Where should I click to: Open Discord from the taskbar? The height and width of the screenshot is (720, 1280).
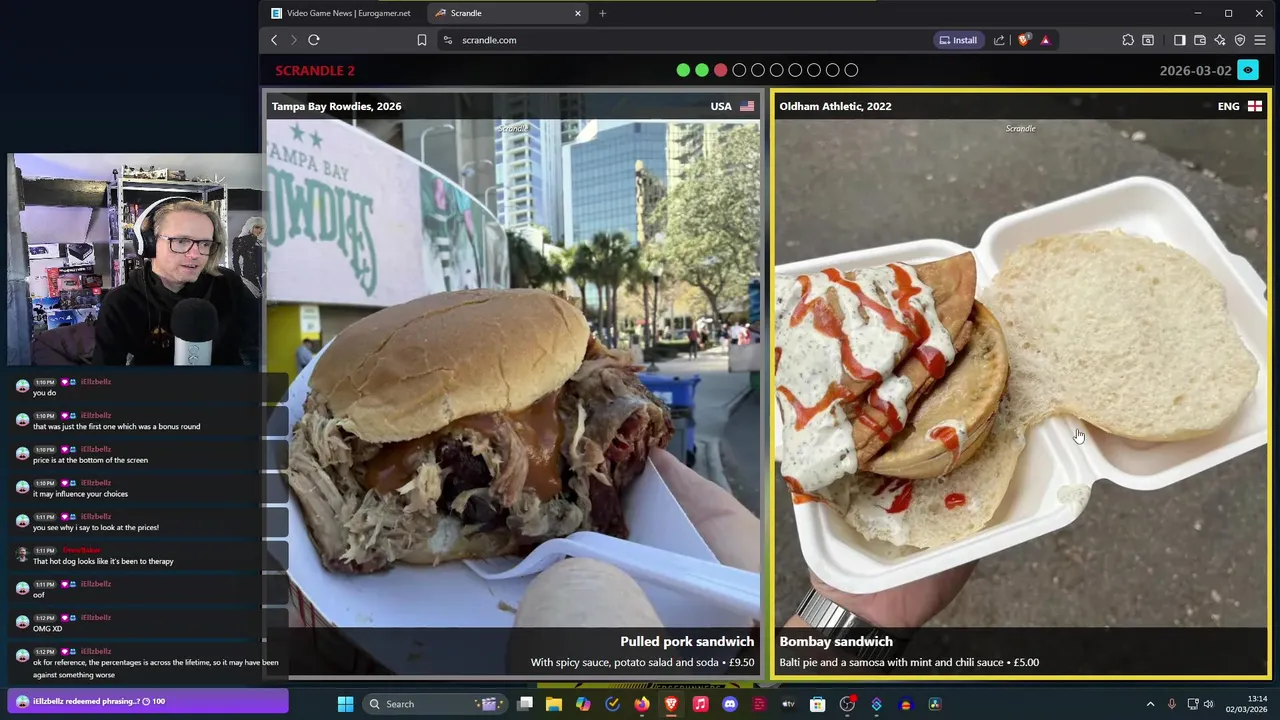tap(730, 704)
